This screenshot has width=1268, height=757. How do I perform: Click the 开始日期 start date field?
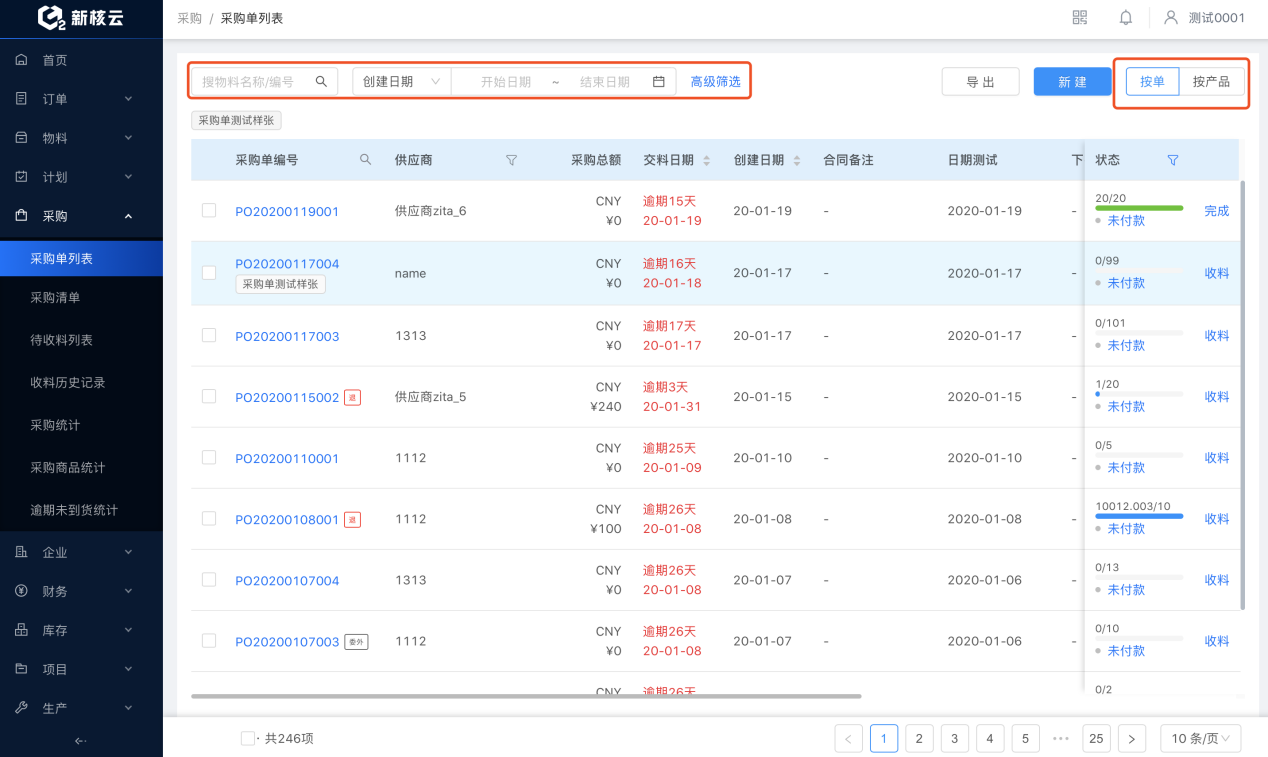(506, 82)
